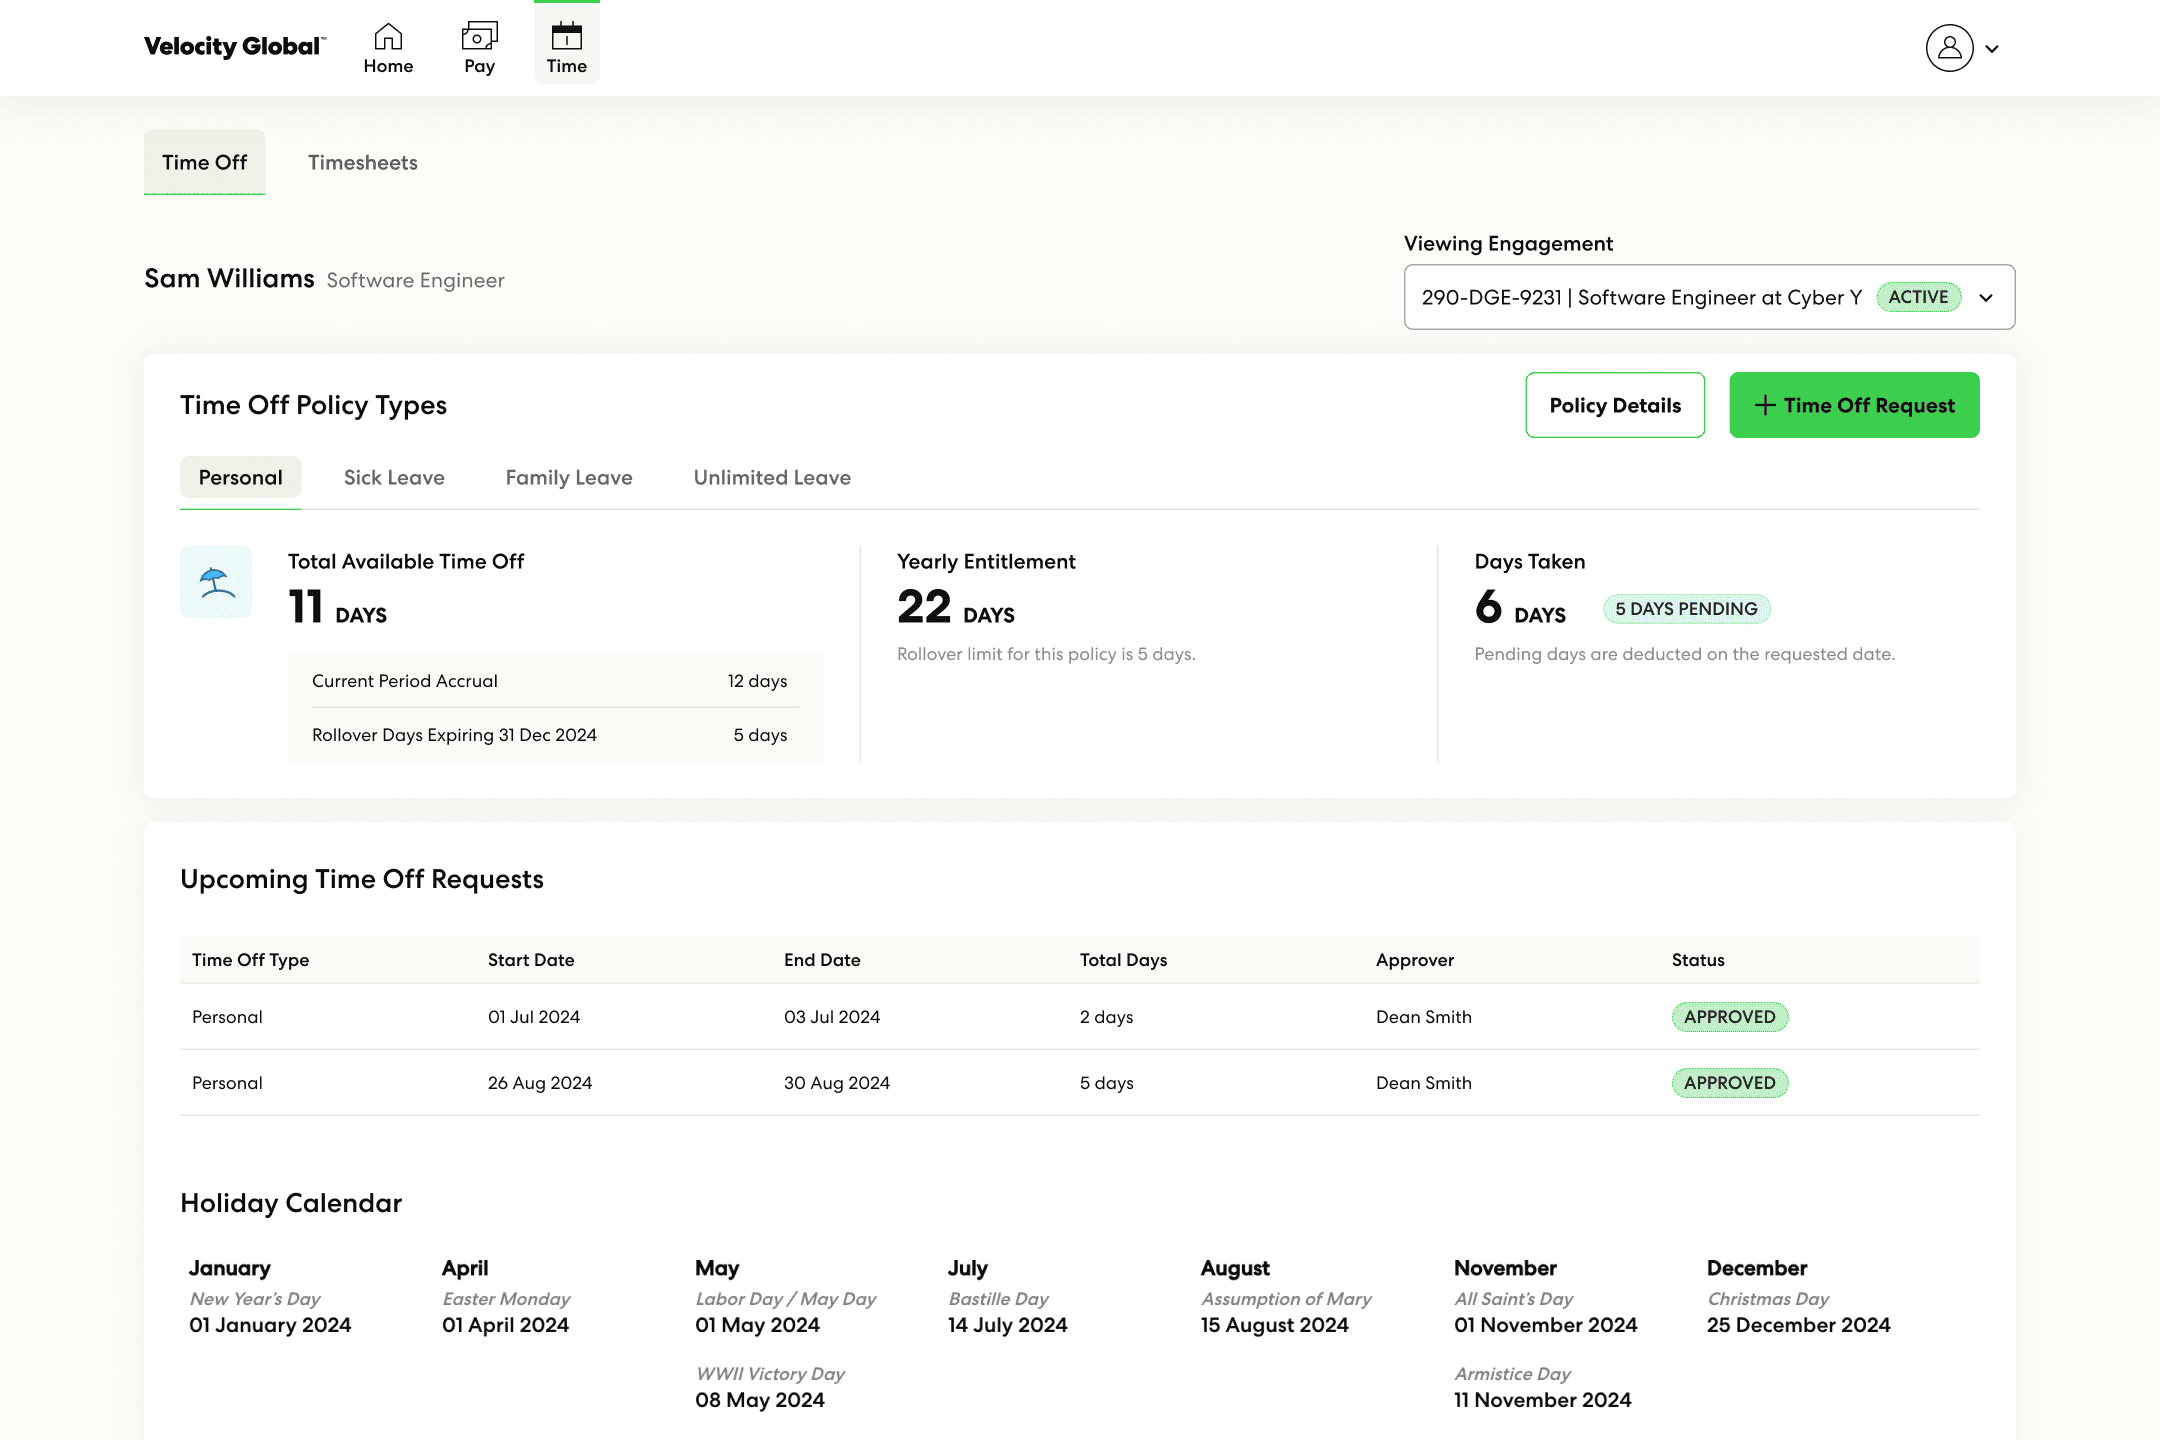This screenshot has height=1440, width=2160.
Task: Click the Velocity Global logo
Action: [x=234, y=46]
